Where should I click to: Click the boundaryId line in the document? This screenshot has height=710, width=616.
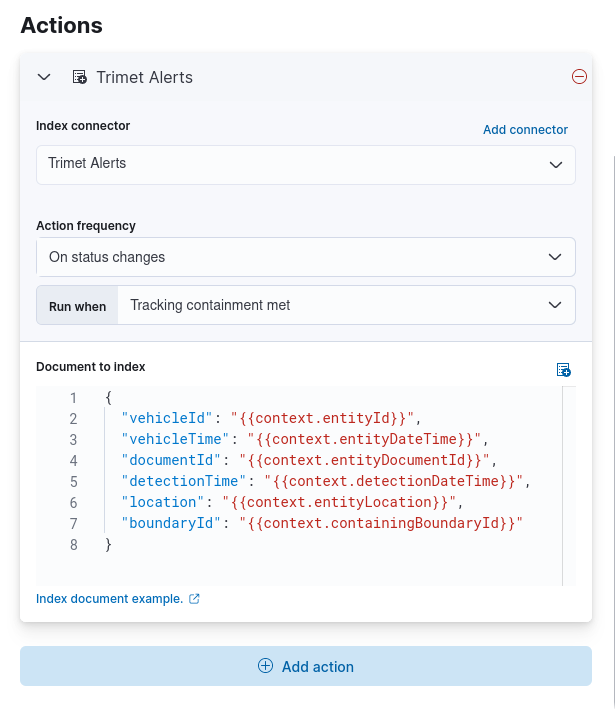320,524
